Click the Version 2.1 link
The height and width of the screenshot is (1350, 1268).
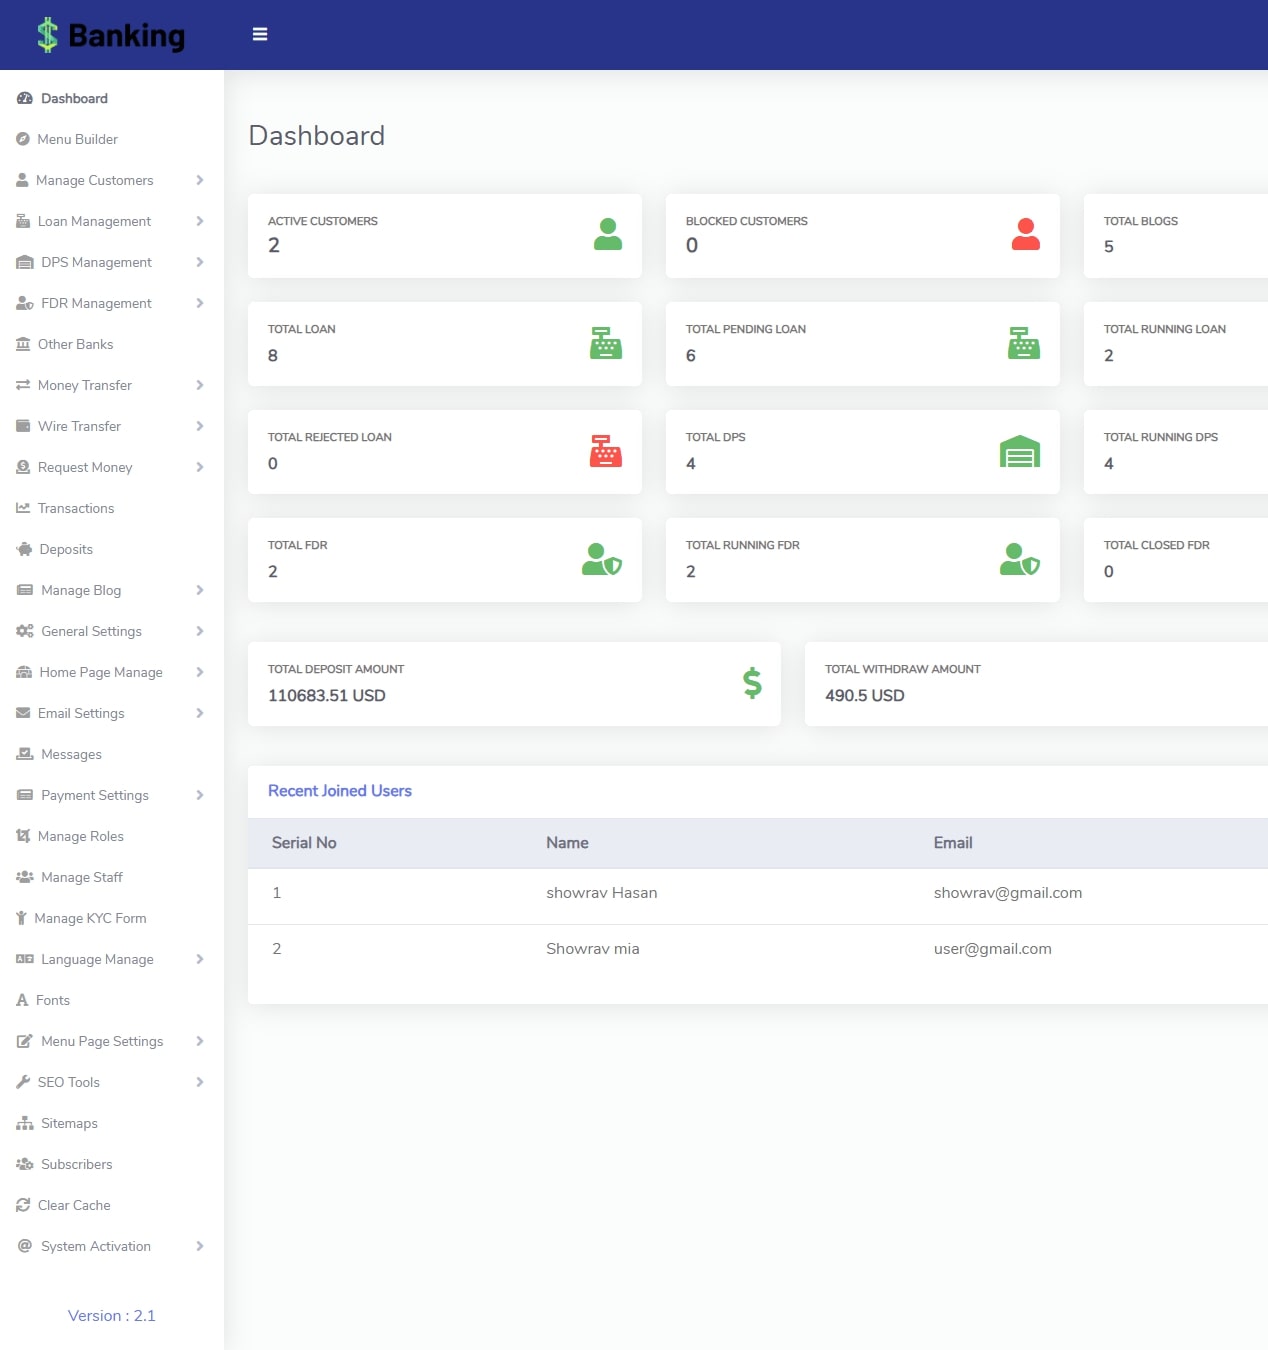pos(112,1315)
